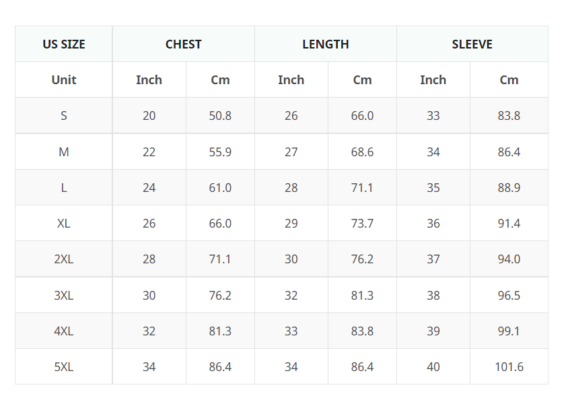The image size is (568, 400).
Task: Select size S row label
Action: click(x=64, y=116)
